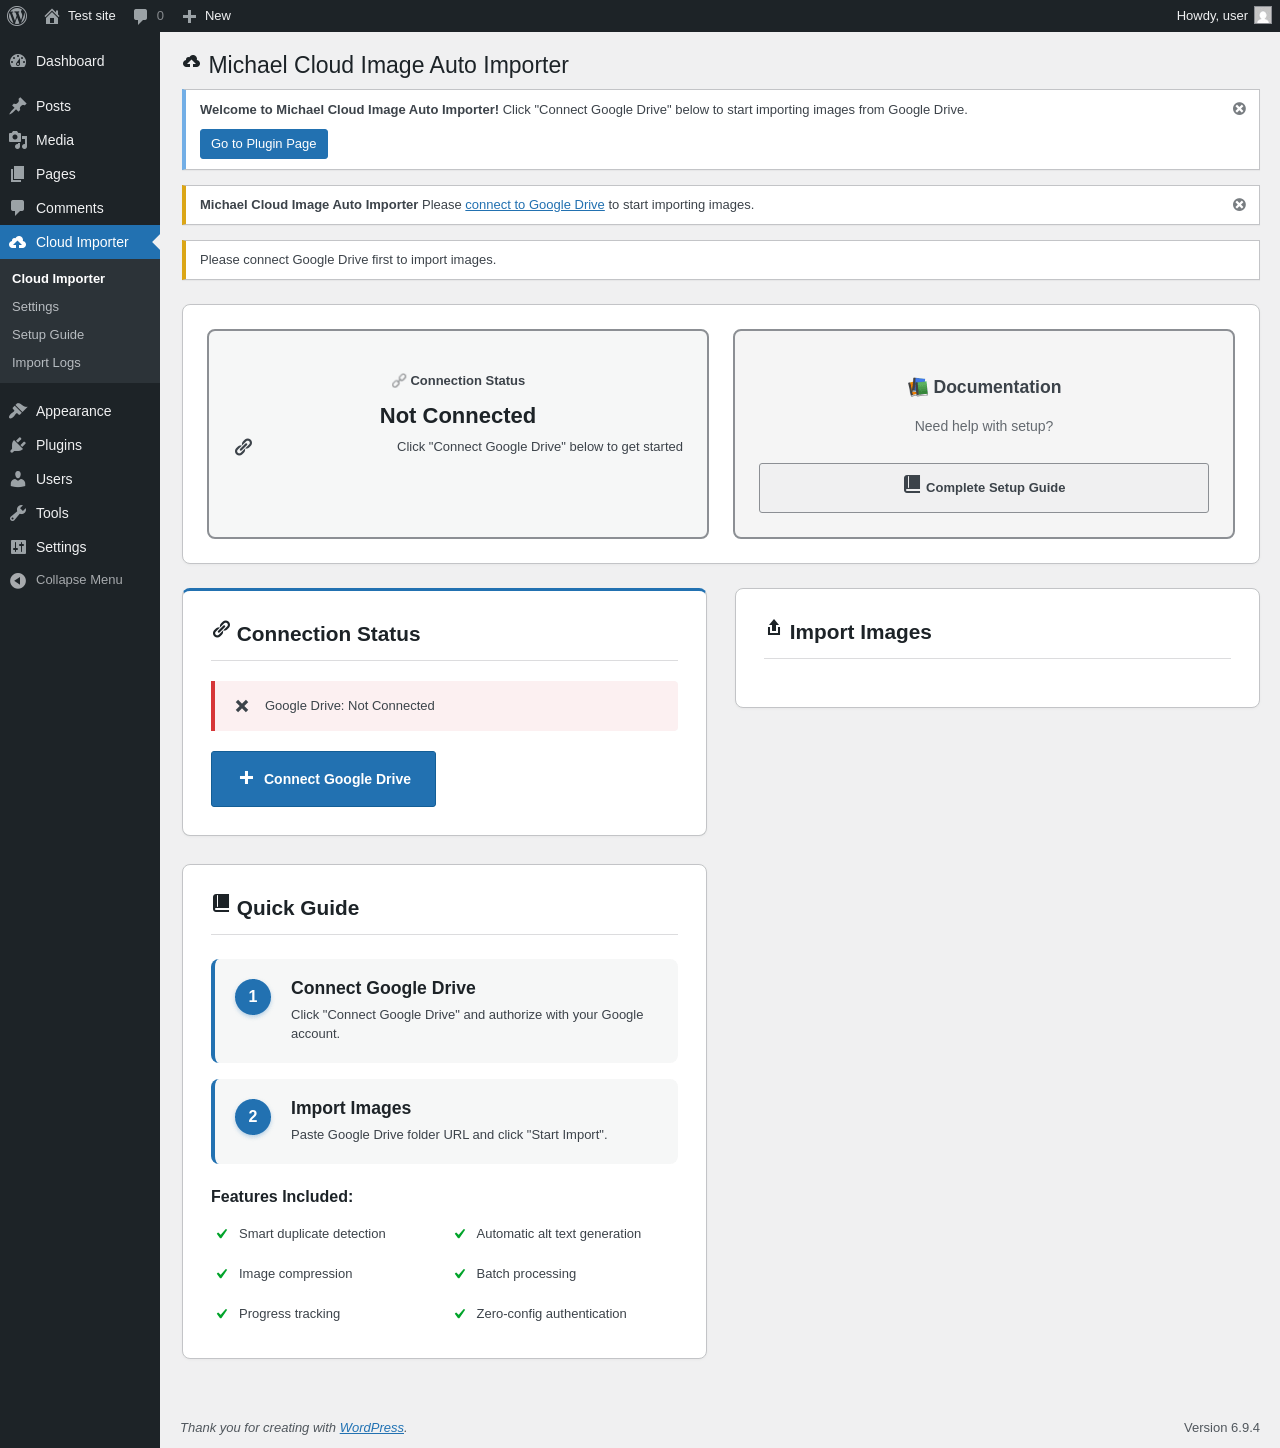Click the Cloud Importer cloud icon in the sidebar

[18, 242]
